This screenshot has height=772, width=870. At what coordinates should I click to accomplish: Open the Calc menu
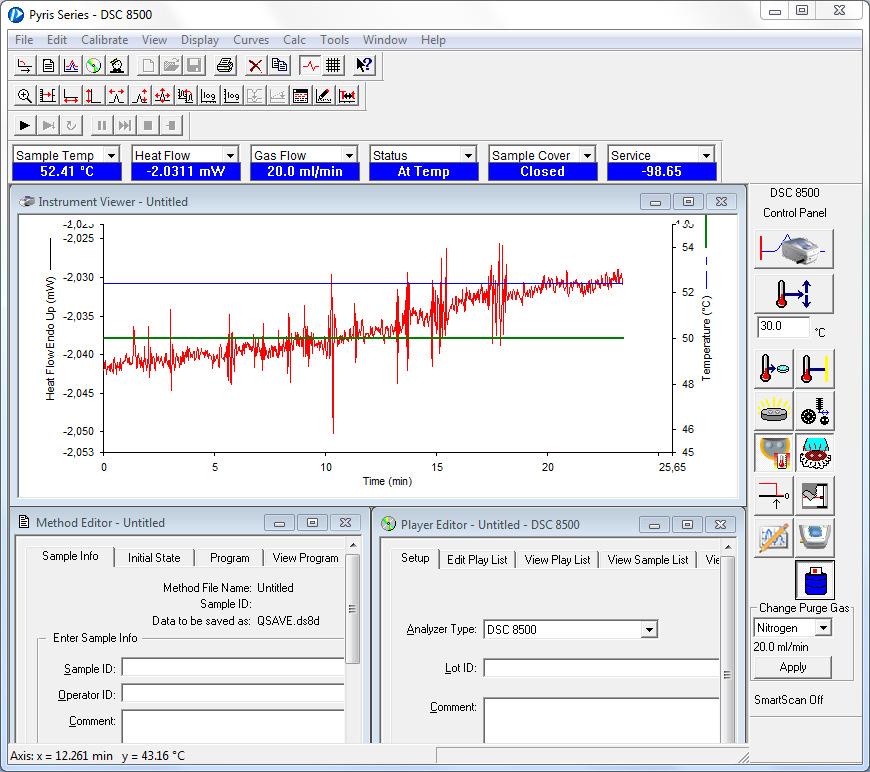(294, 40)
